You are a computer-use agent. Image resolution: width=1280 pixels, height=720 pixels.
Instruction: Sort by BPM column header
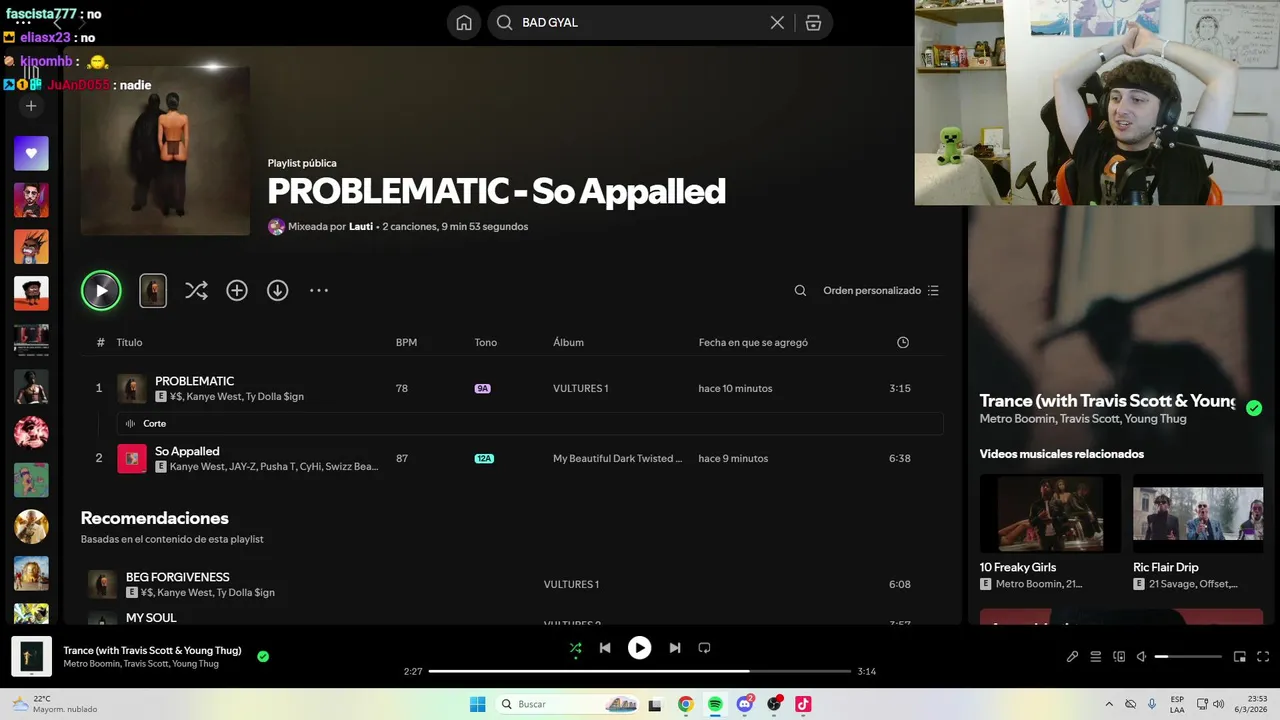click(x=406, y=342)
